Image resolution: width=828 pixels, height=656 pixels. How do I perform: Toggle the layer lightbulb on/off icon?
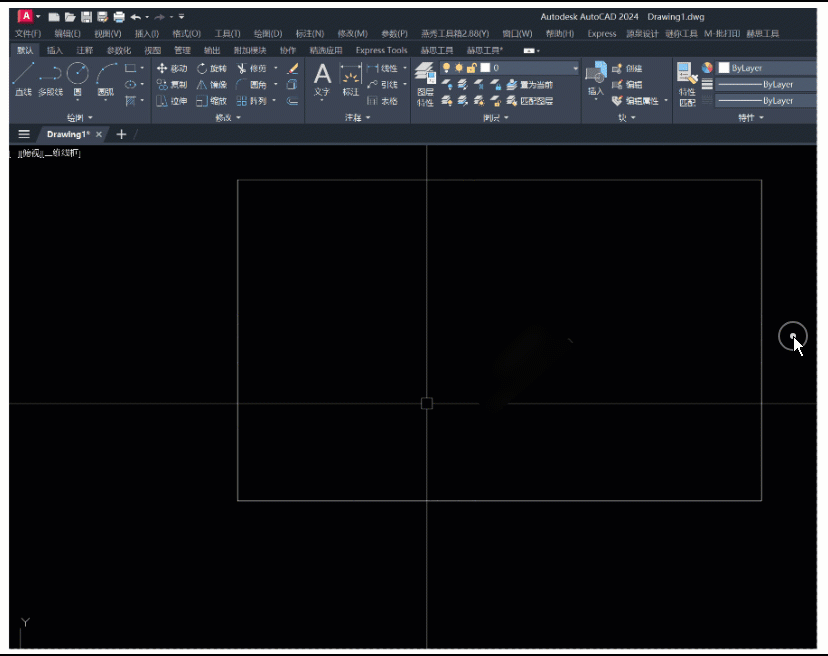point(447,68)
